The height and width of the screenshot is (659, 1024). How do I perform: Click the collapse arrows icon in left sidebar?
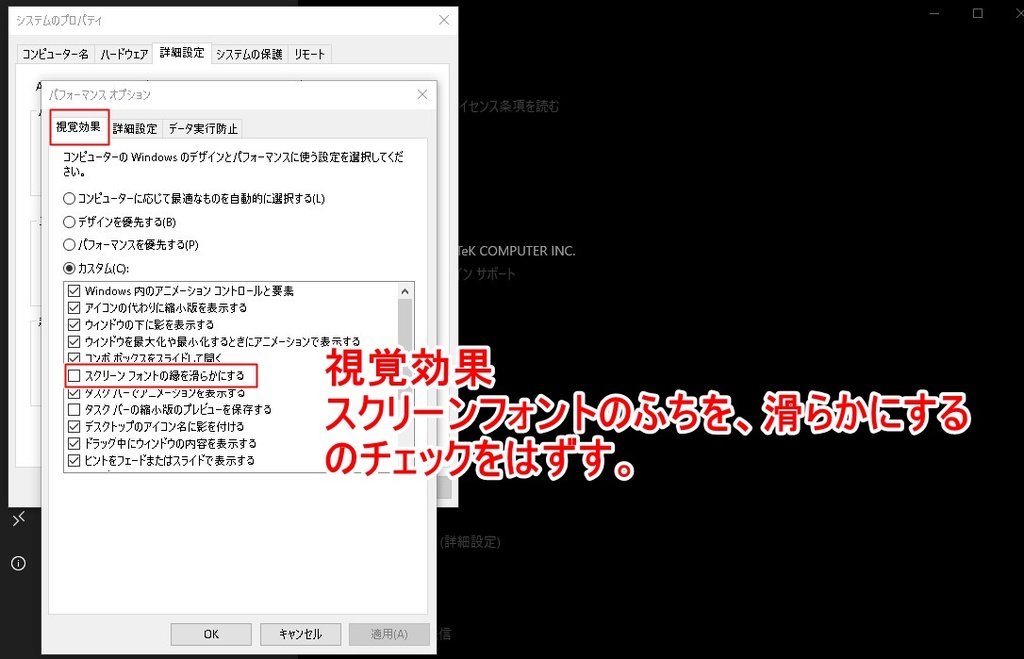(18, 518)
